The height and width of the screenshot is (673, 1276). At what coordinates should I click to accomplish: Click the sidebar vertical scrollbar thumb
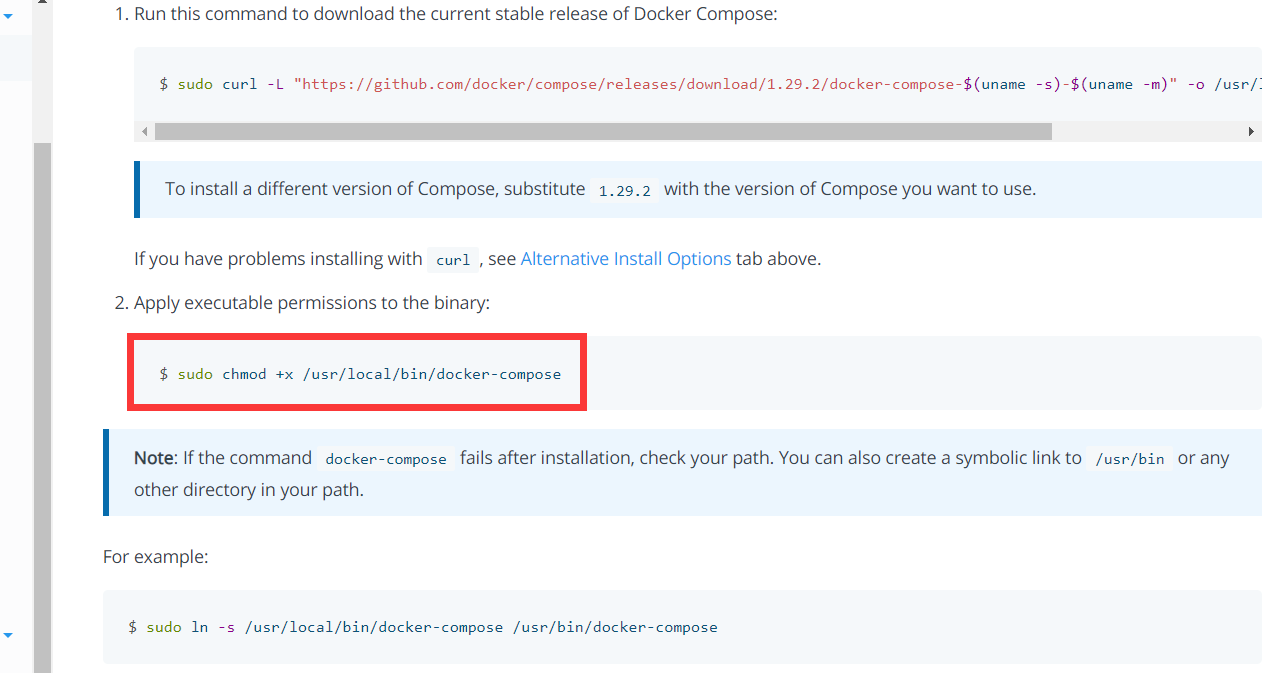42,400
